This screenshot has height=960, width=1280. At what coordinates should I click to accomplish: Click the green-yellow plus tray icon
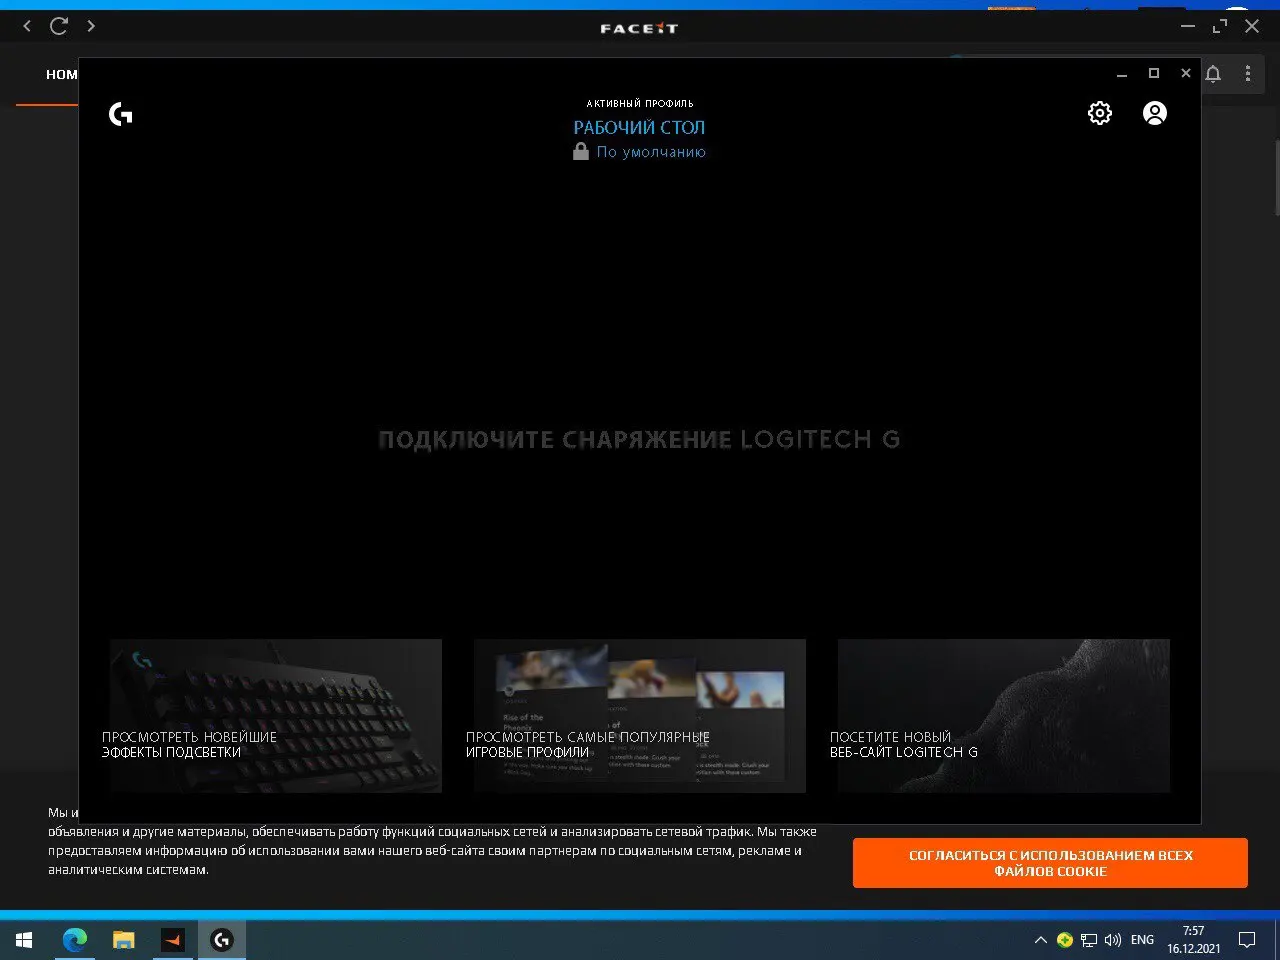click(x=1065, y=940)
